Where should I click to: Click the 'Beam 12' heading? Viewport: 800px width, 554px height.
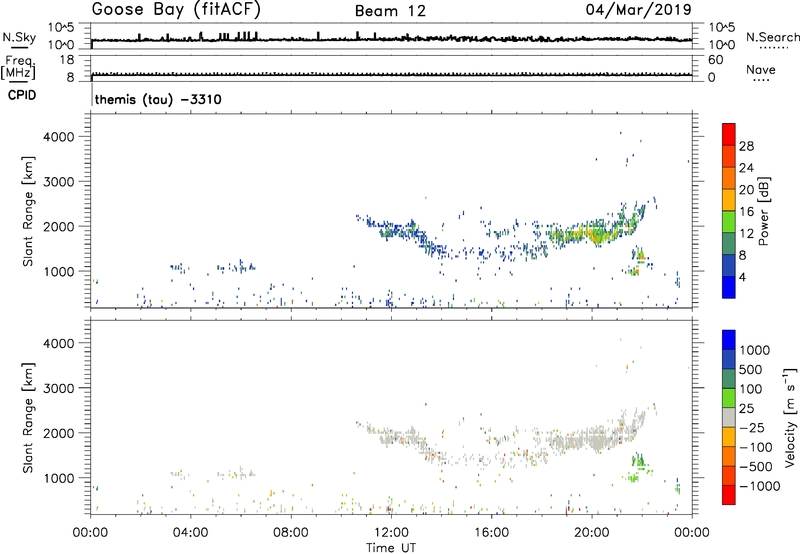tap(390, 11)
